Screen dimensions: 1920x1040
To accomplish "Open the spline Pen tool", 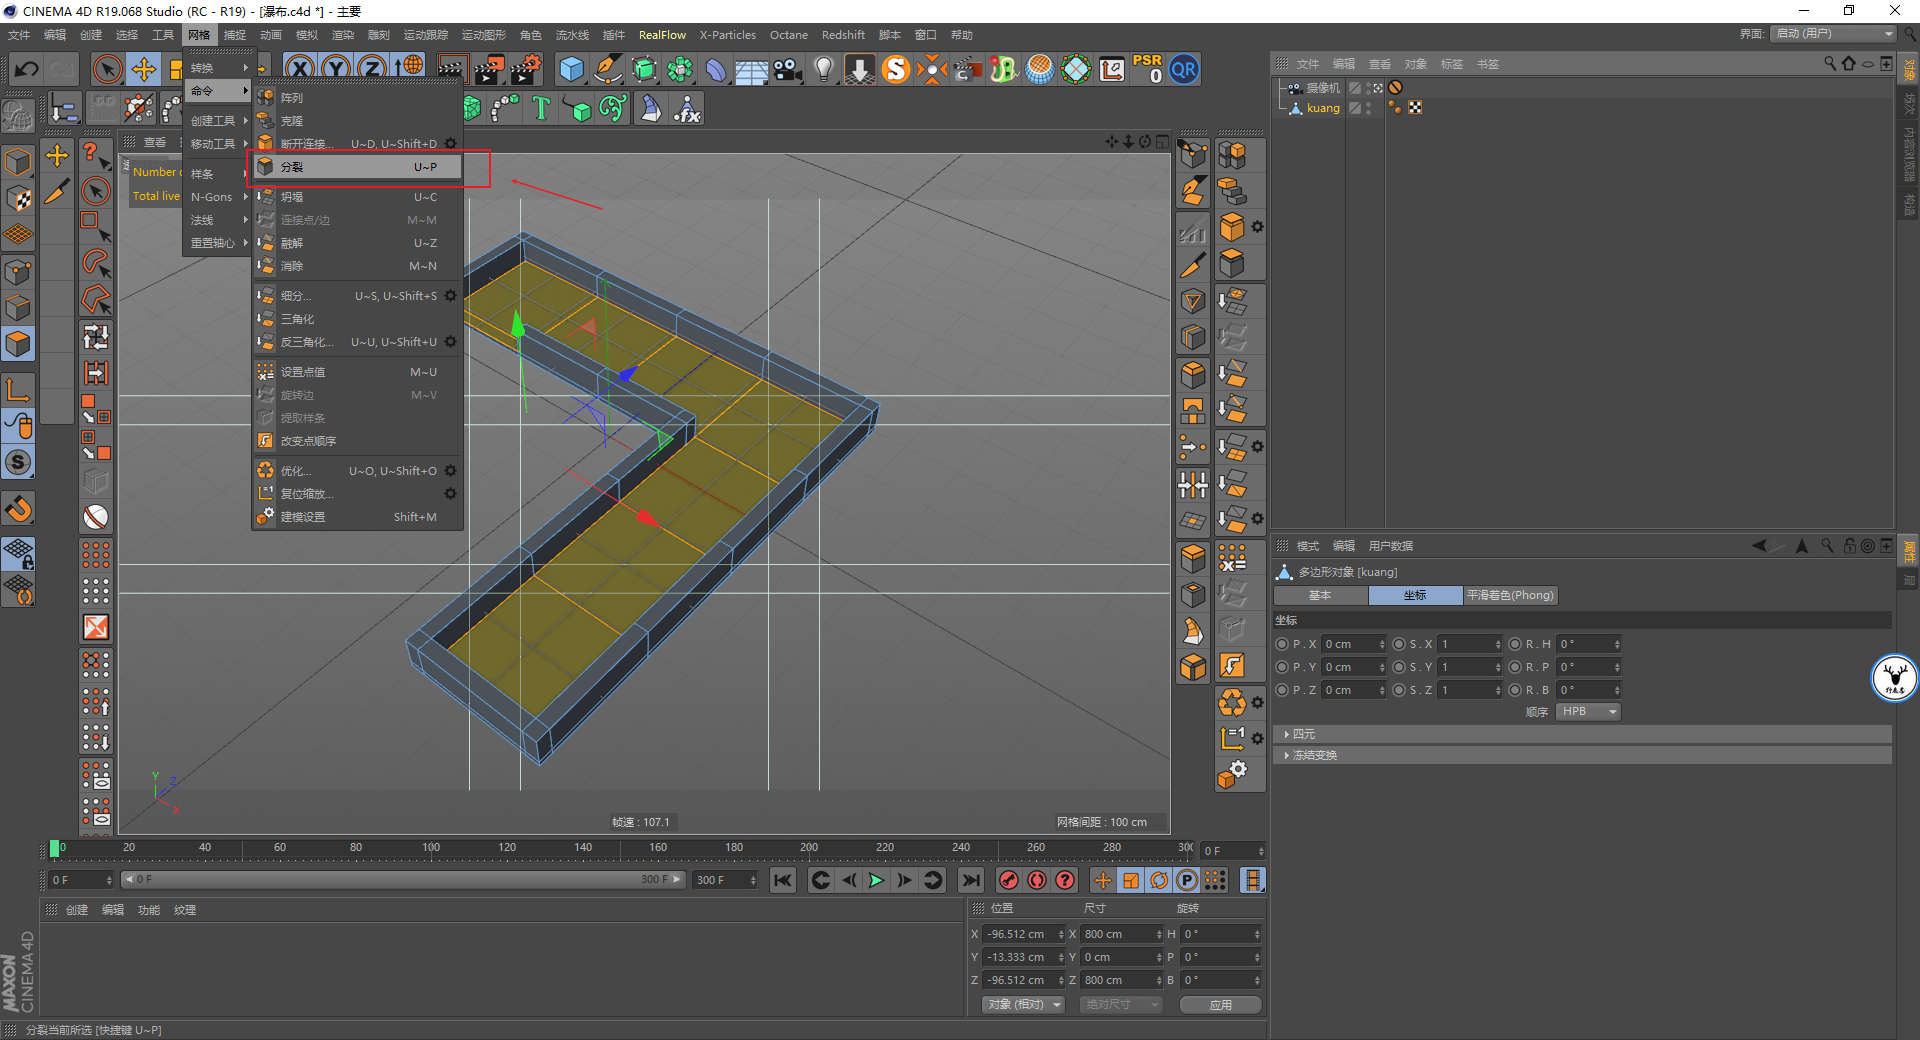I will (608, 69).
